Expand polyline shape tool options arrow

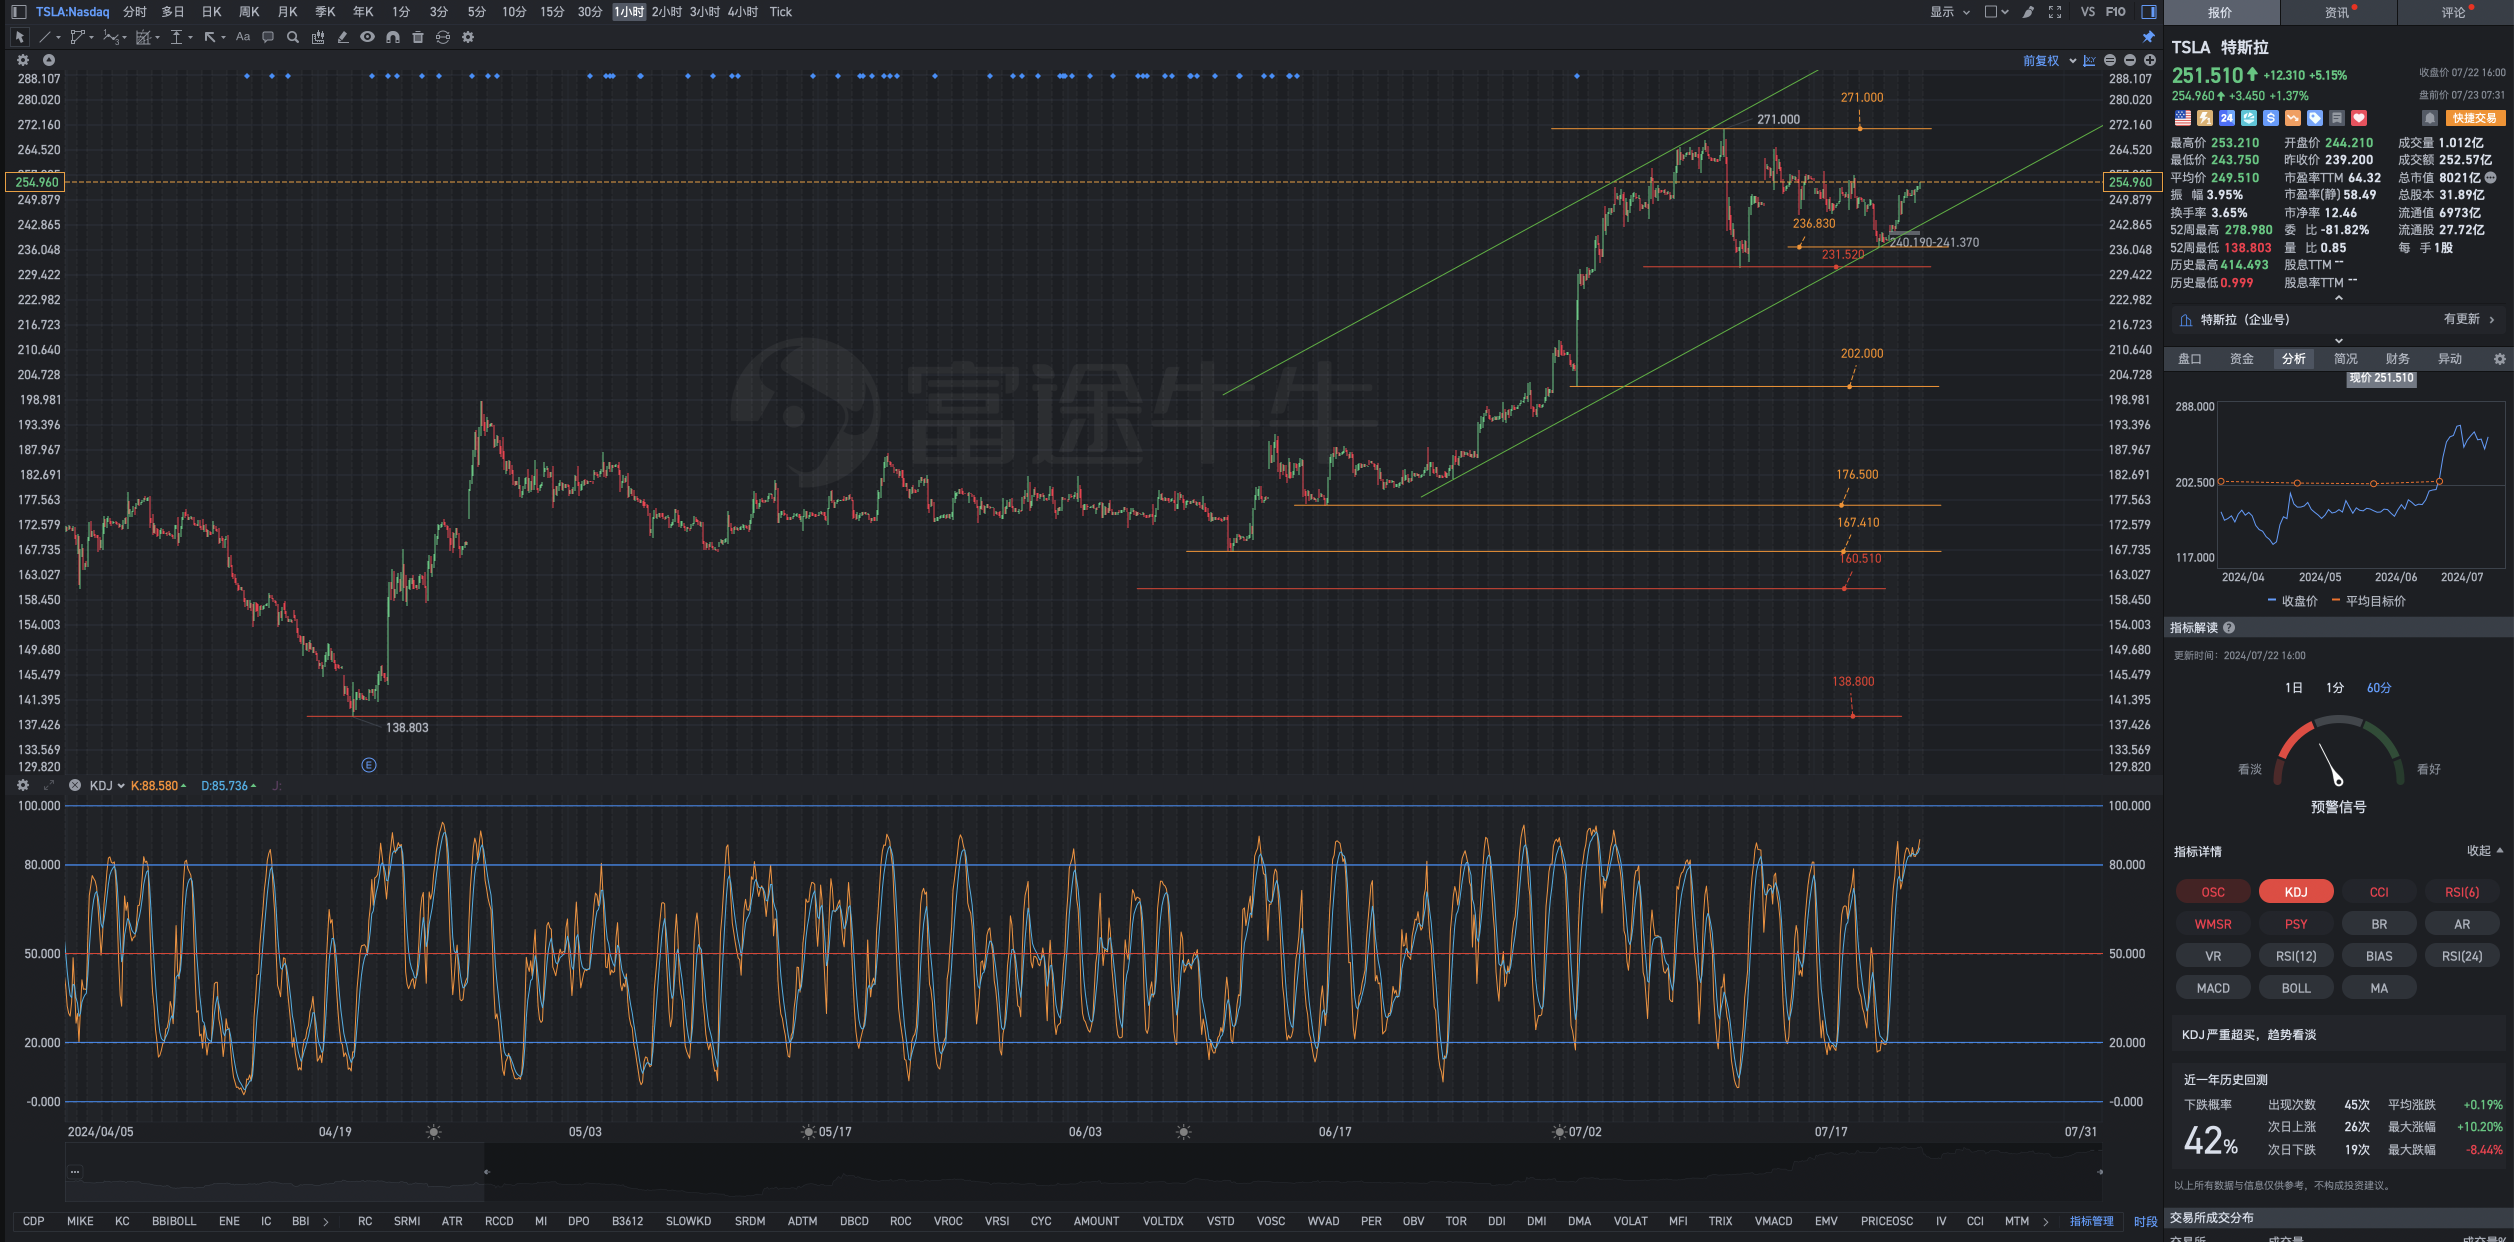point(91,38)
